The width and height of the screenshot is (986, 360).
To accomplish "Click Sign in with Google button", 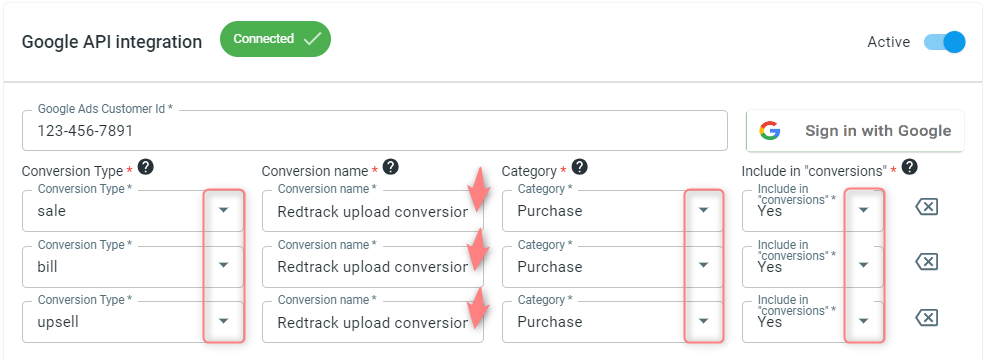I will [x=855, y=131].
